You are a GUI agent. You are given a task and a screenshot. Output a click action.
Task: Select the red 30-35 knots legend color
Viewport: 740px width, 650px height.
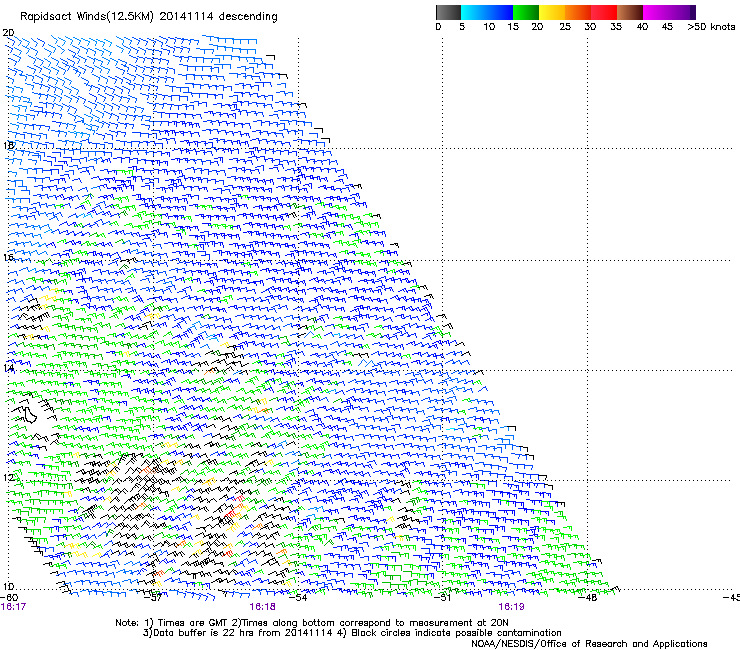(604, 12)
